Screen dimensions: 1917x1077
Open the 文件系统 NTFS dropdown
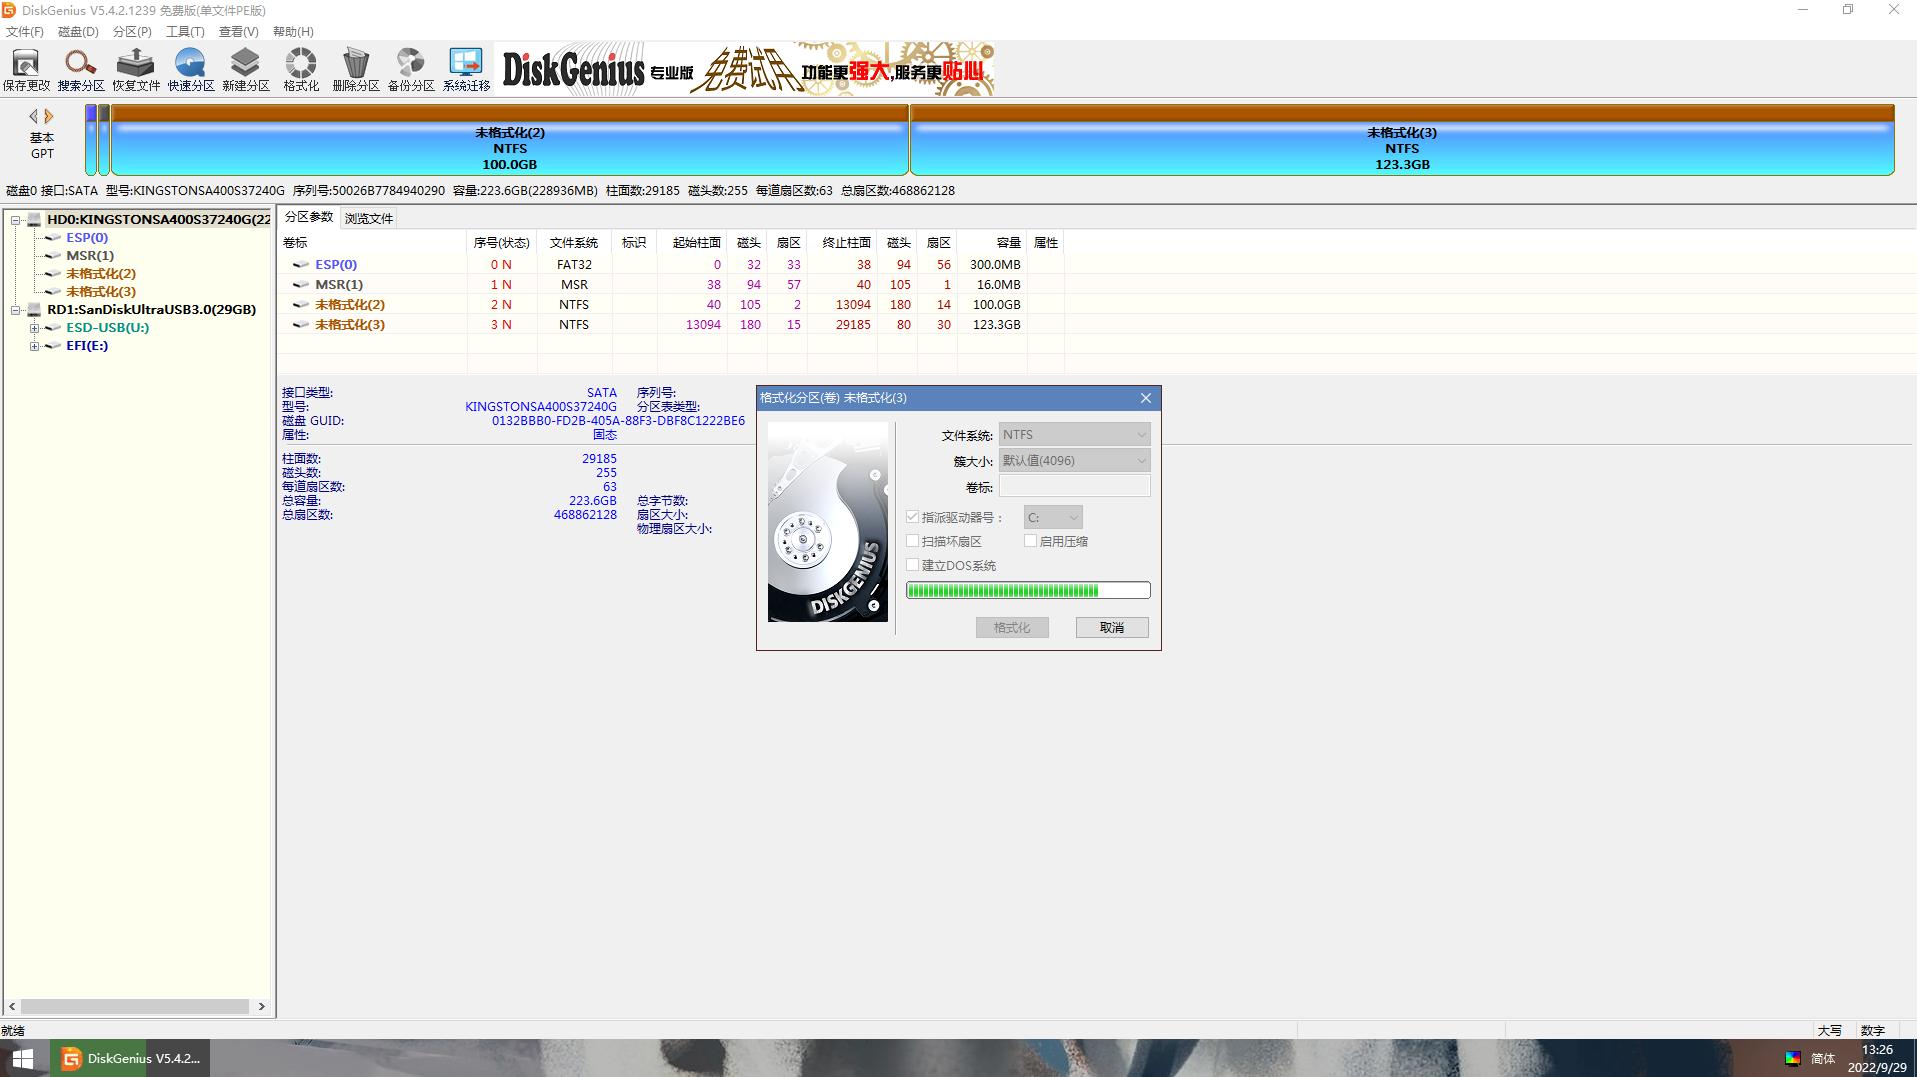1074,435
